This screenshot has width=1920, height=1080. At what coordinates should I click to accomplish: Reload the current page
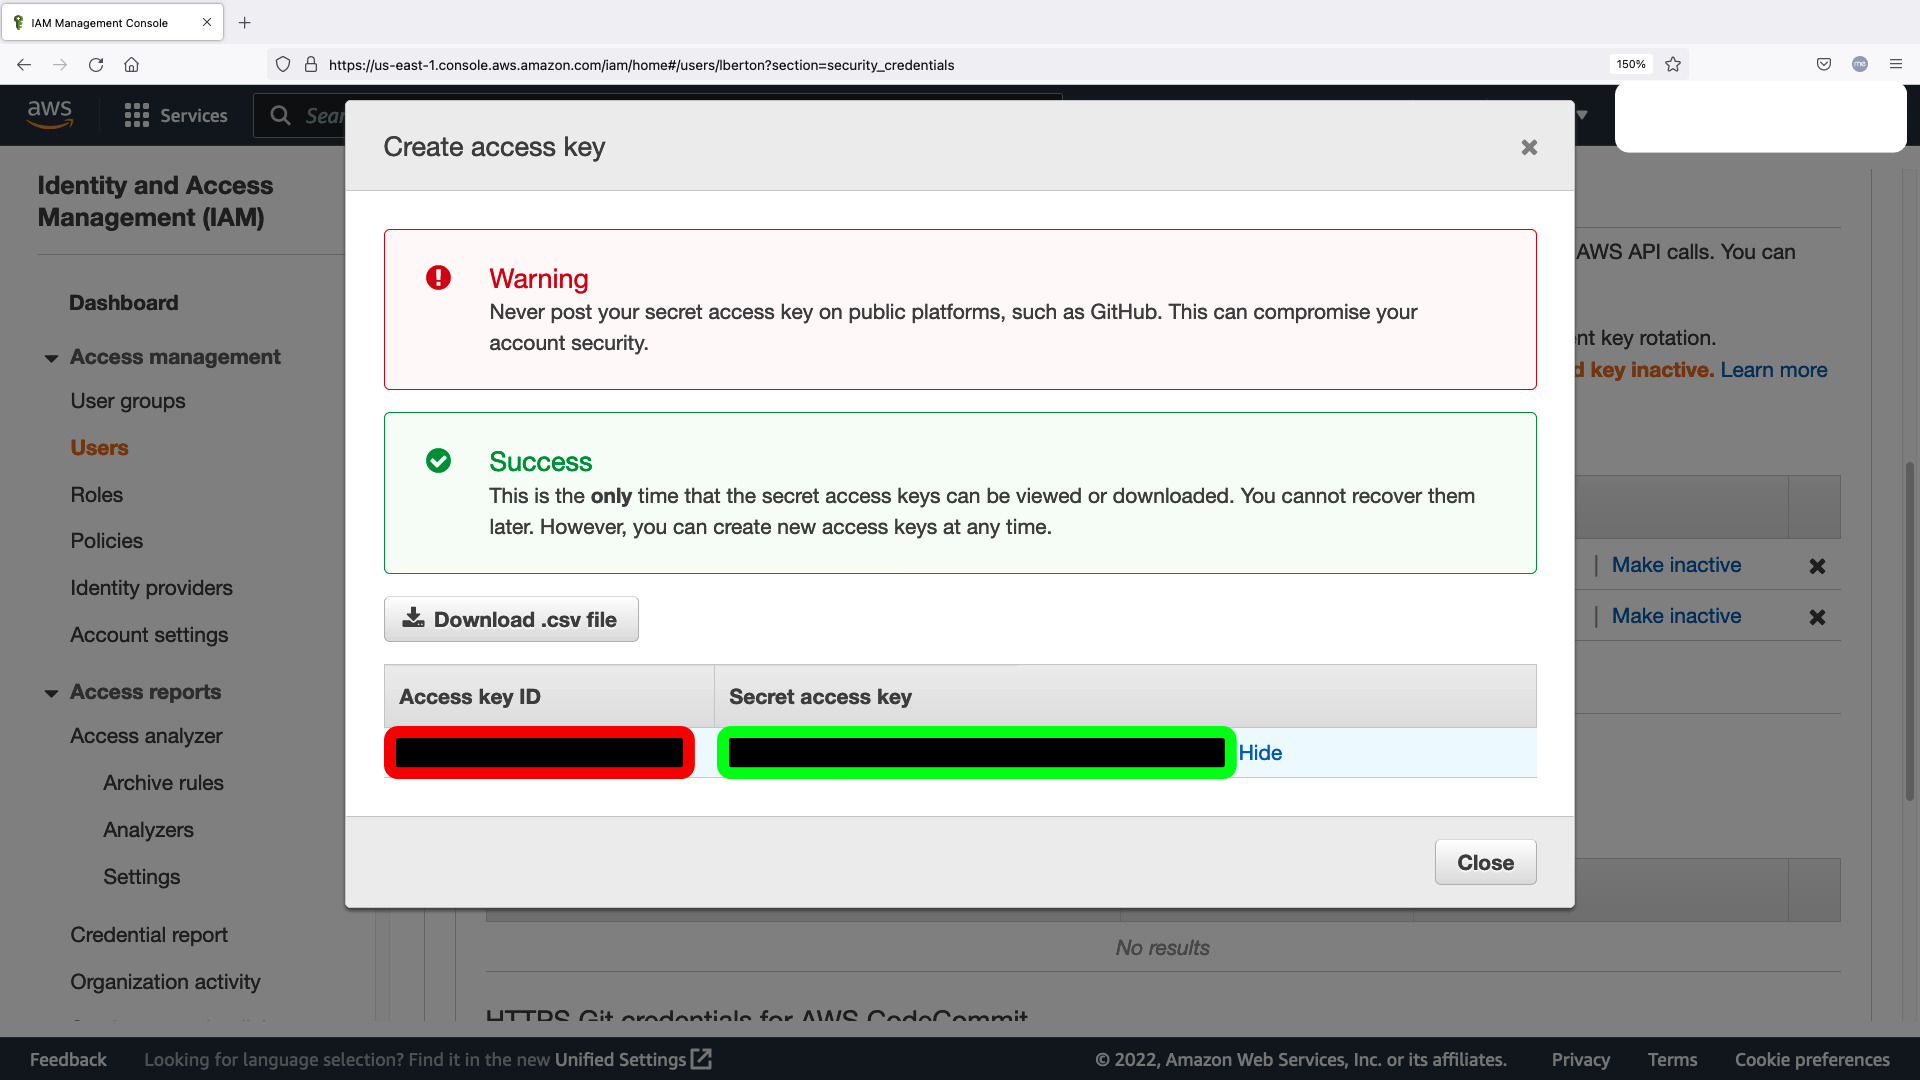pos(96,64)
